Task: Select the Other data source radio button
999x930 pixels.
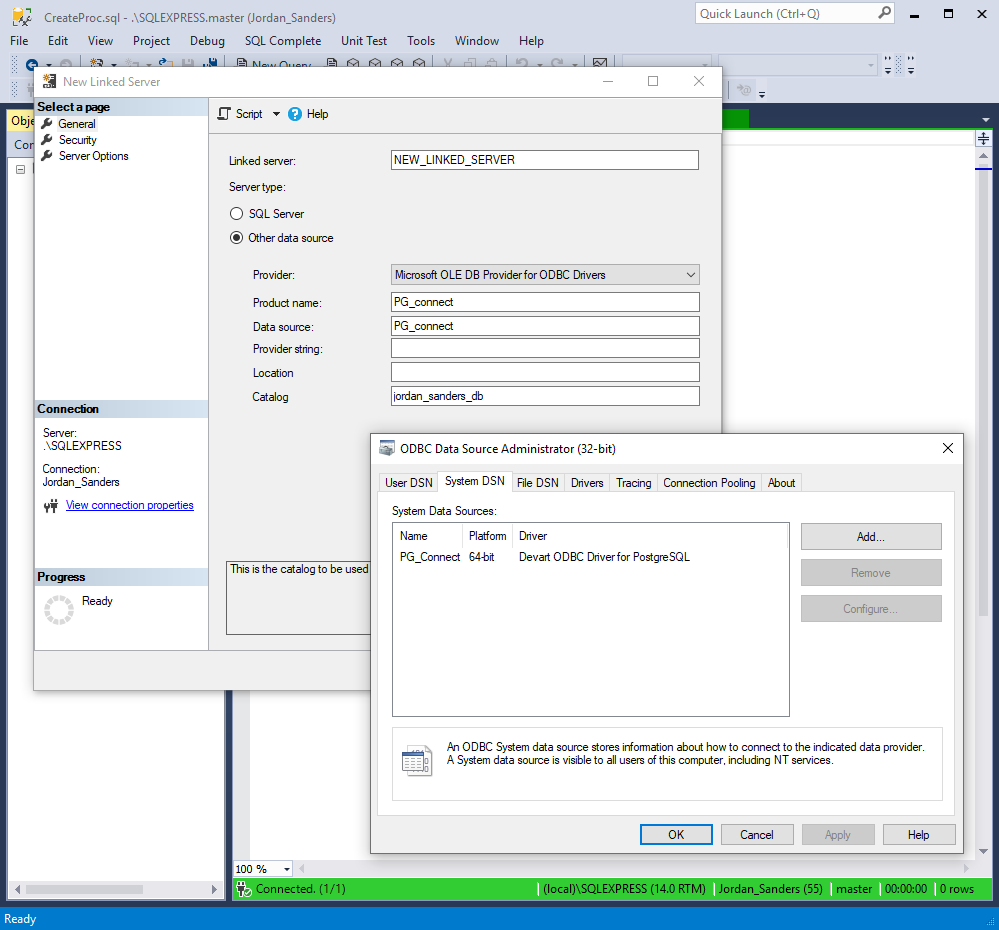Action: point(236,238)
